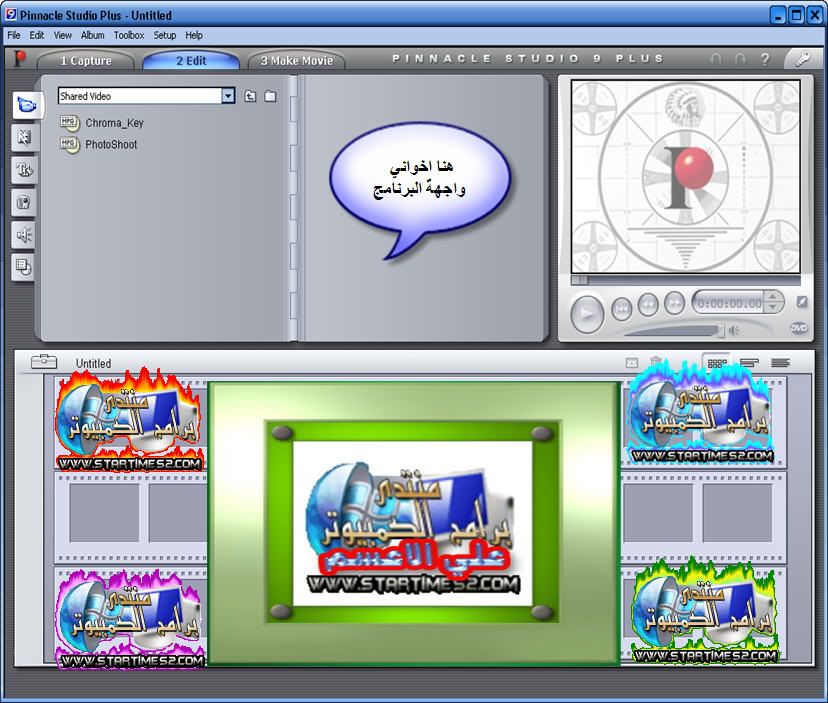Image resolution: width=828 pixels, height=703 pixels.
Task: Show photos and frame grabs tab
Action: point(24,202)
